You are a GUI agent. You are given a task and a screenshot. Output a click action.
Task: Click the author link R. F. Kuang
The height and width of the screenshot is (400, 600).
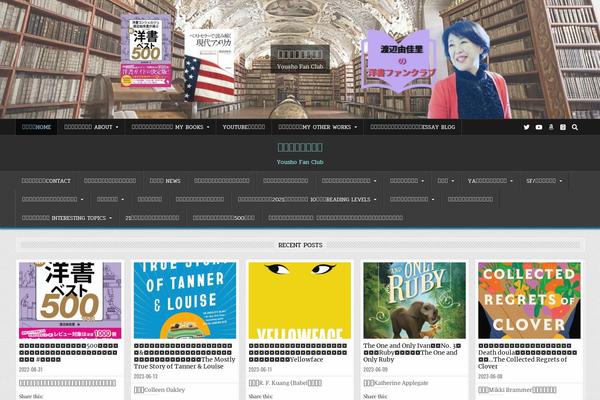click(285, 383)
